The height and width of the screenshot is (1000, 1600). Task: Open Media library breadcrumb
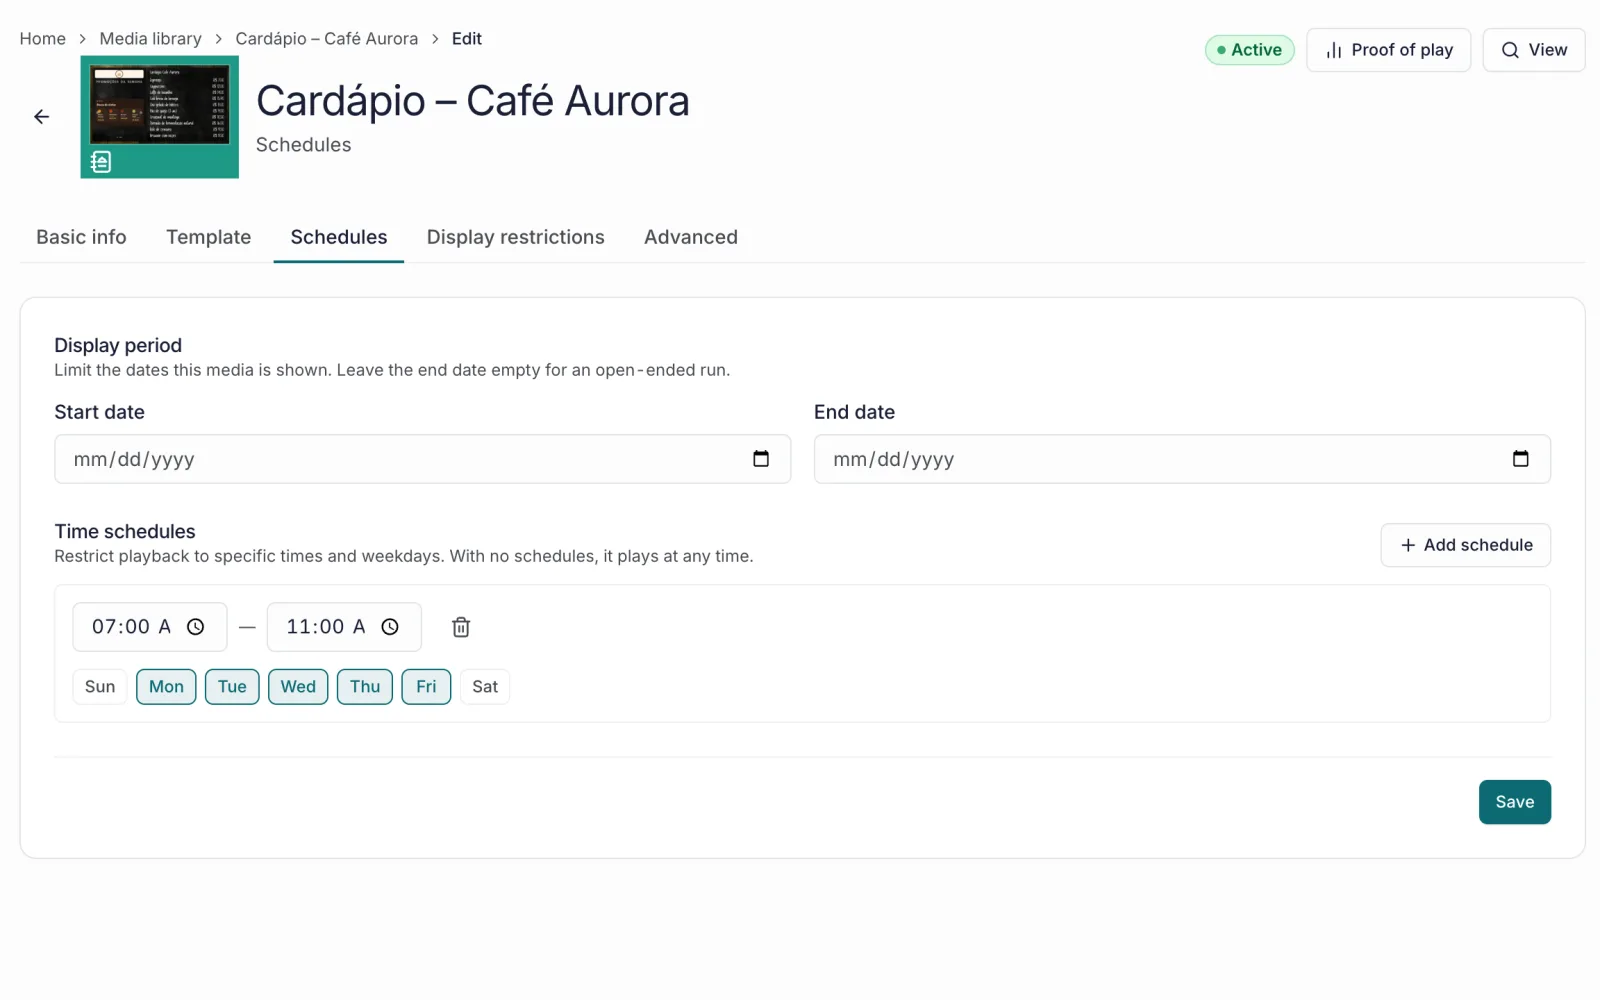pyautogui.click(x=150, y=39)
